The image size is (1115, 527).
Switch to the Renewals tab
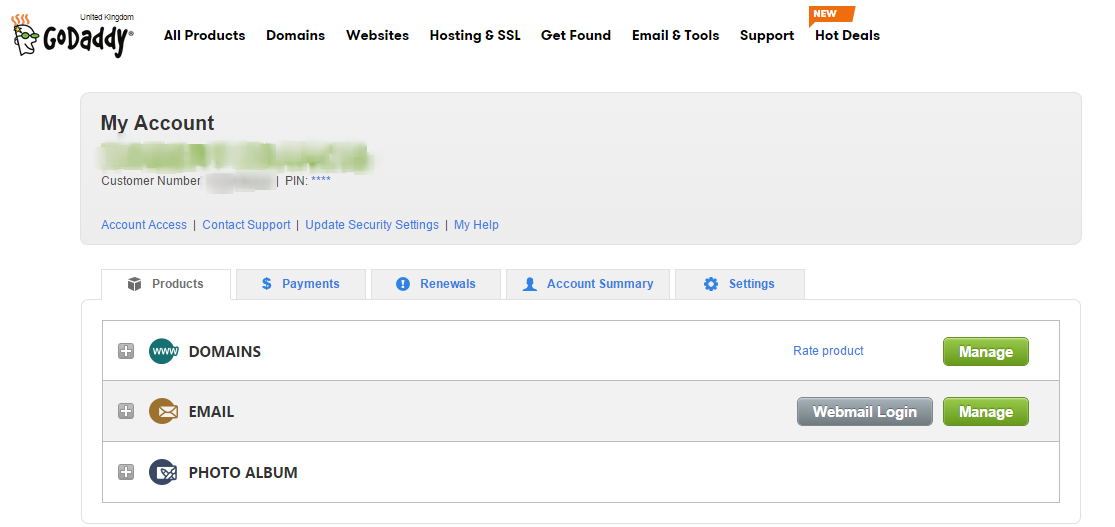(437, 284)
